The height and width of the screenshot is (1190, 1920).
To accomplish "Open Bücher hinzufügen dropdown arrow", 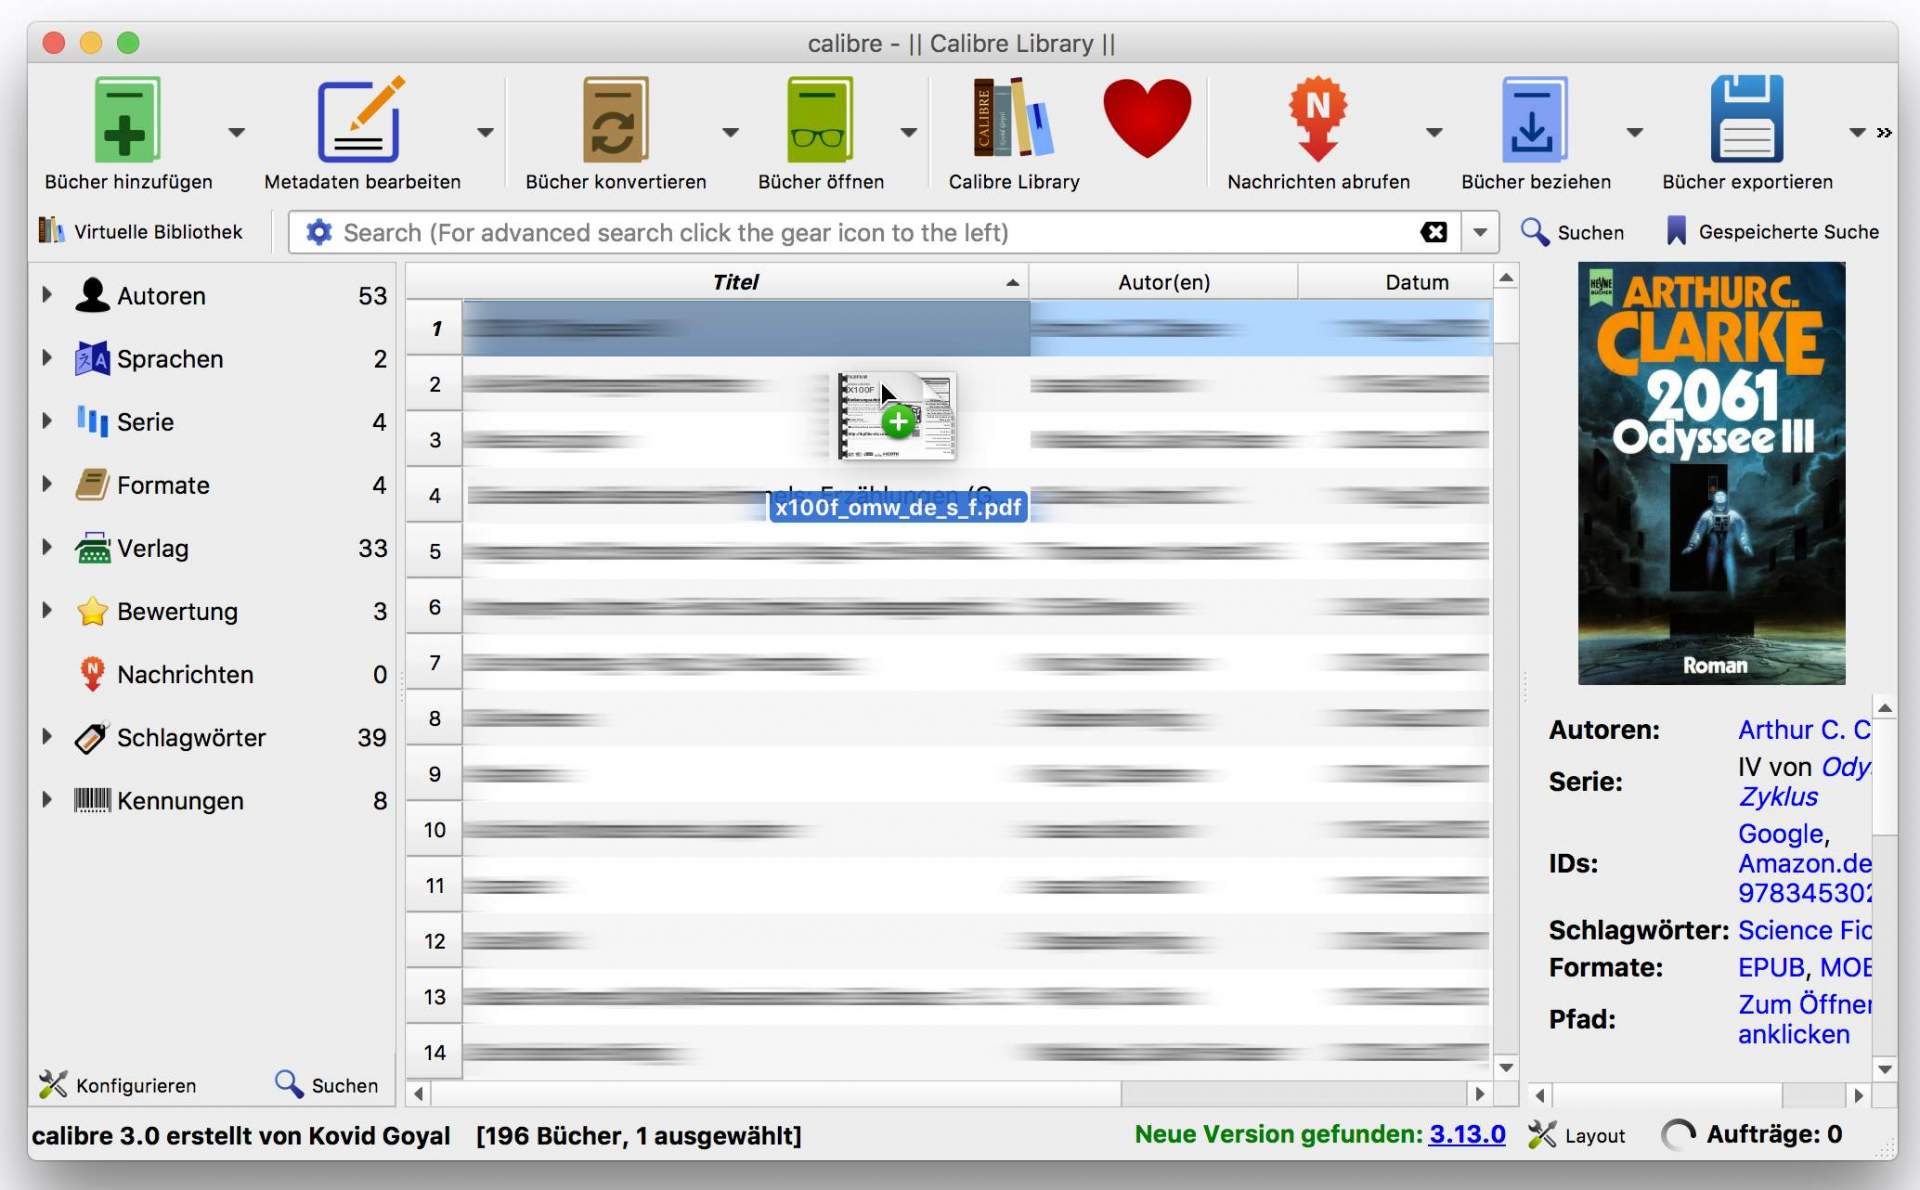I will click(236, 132).
